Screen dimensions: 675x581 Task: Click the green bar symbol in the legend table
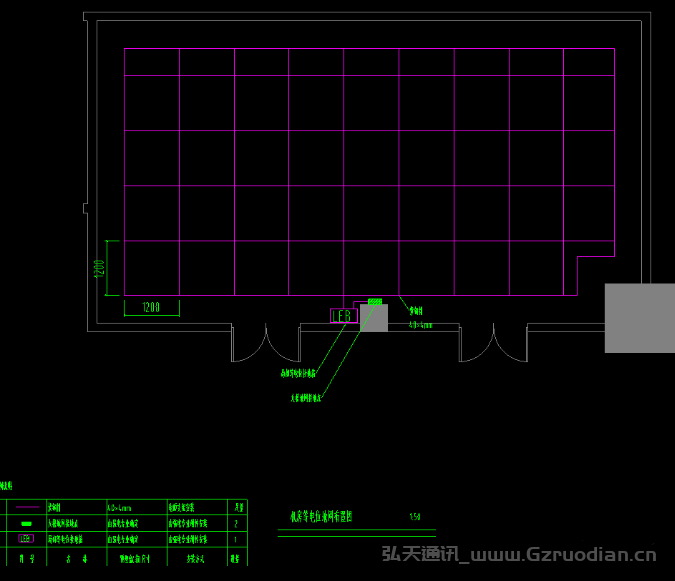click(27, 524)
